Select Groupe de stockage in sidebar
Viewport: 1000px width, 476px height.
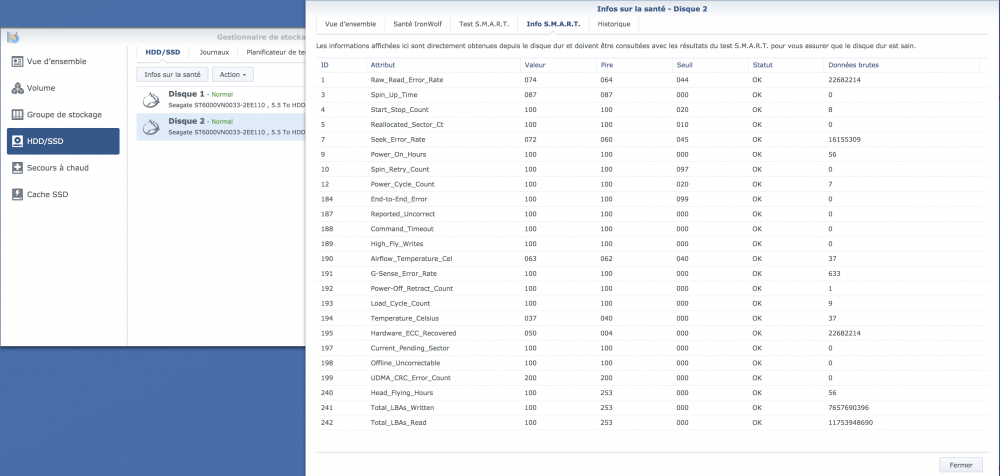63,114
